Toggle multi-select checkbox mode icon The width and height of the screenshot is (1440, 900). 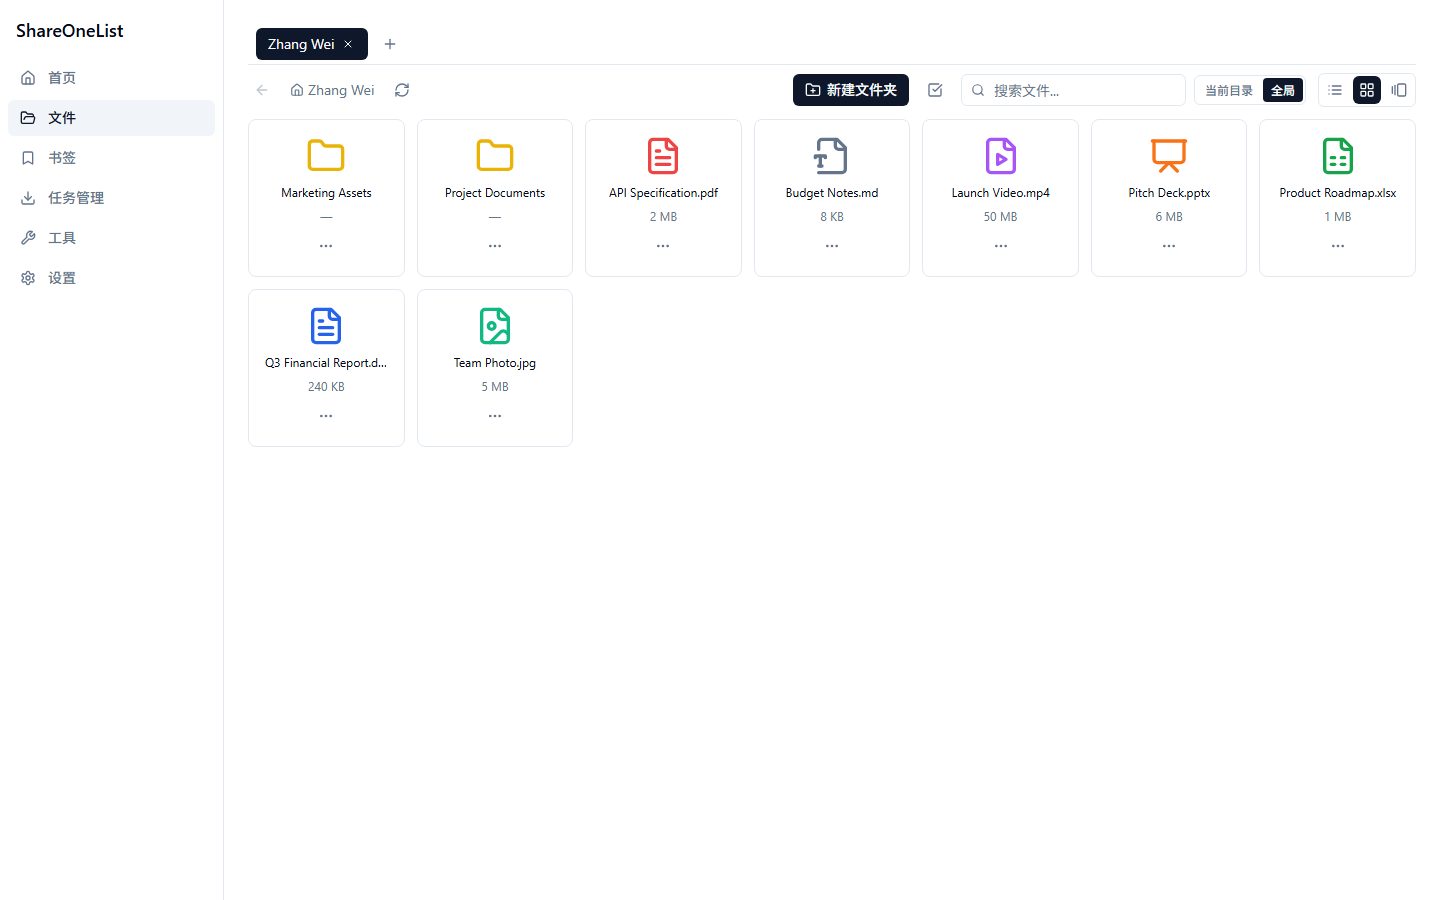(x=935, y=90)
